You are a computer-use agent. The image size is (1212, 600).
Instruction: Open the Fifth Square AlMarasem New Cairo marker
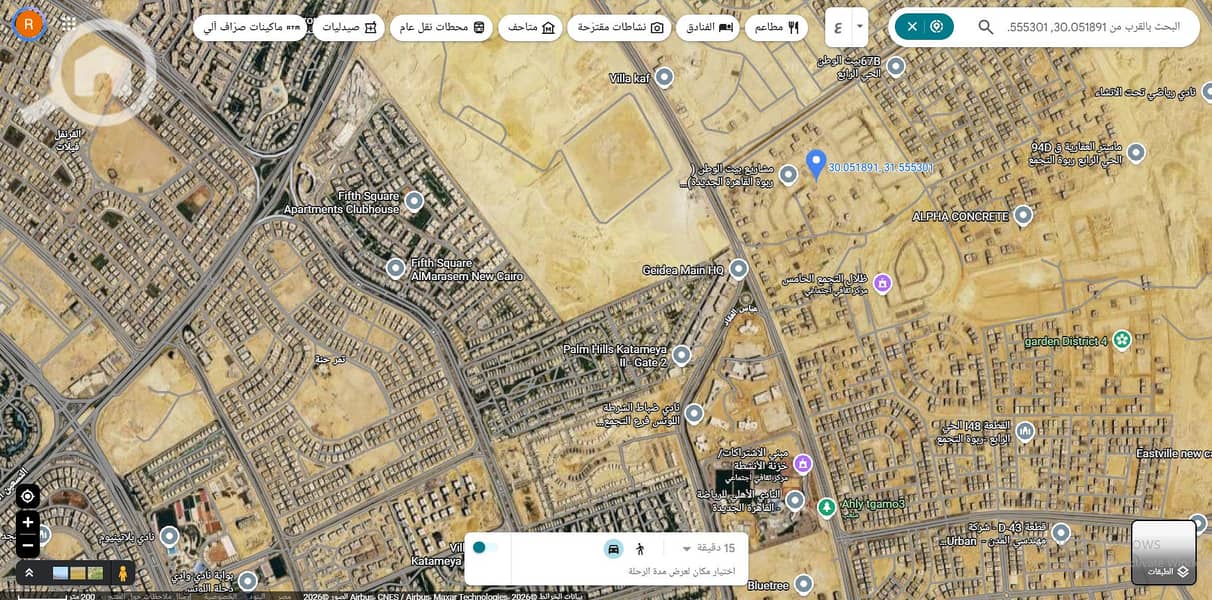click(396, 268)
